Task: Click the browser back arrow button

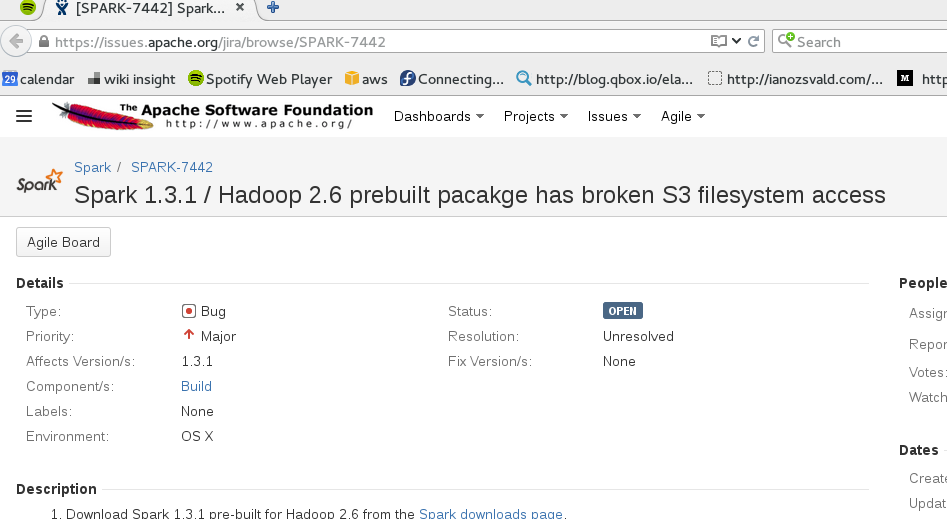Action: pos(15,42)
